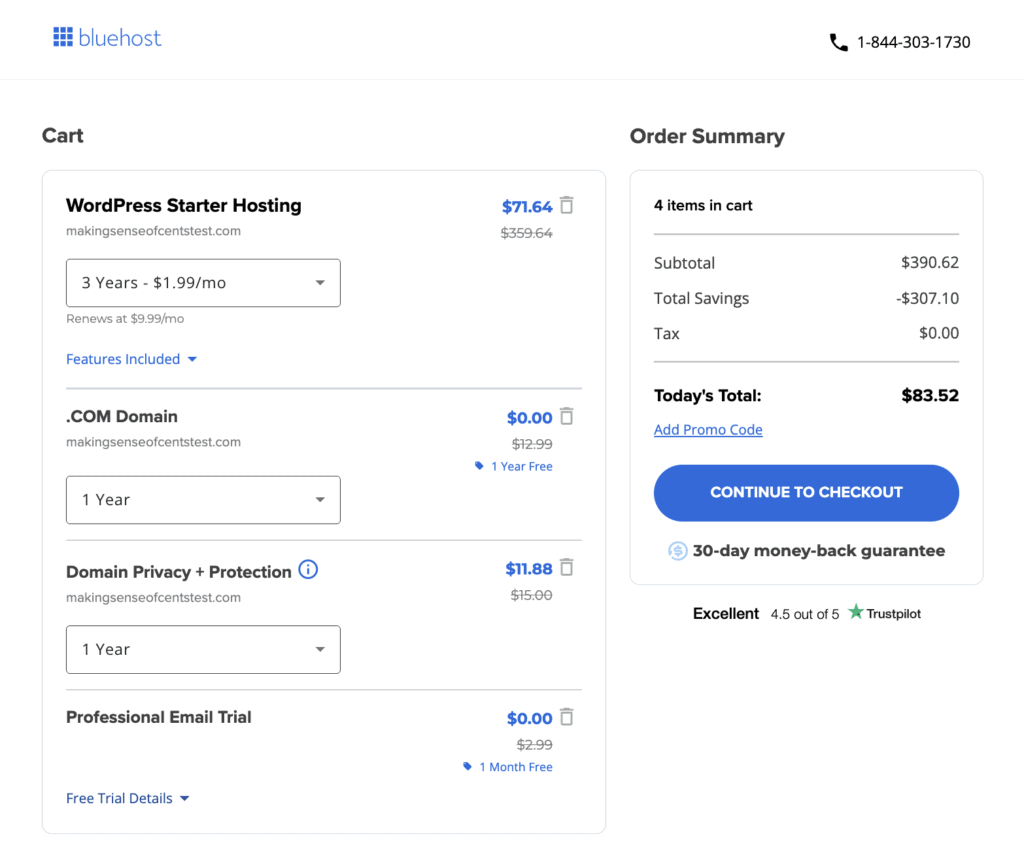Image resolution: width=1024 pixels, height=847 pixels.
Task: Open the .COM Domain 1 Year dropdown
Action: 203,500
